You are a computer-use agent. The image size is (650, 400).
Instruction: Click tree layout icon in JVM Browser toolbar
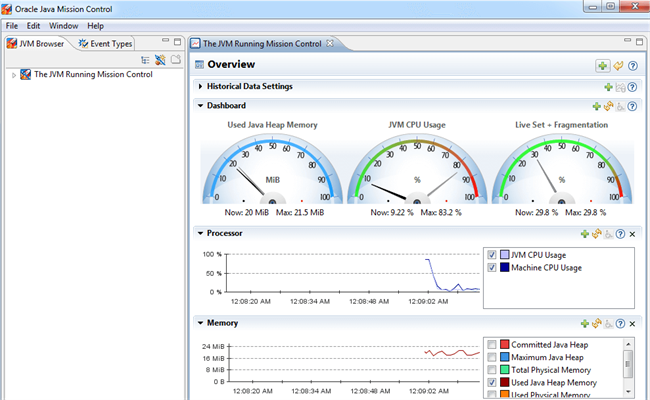pos(146,60)
